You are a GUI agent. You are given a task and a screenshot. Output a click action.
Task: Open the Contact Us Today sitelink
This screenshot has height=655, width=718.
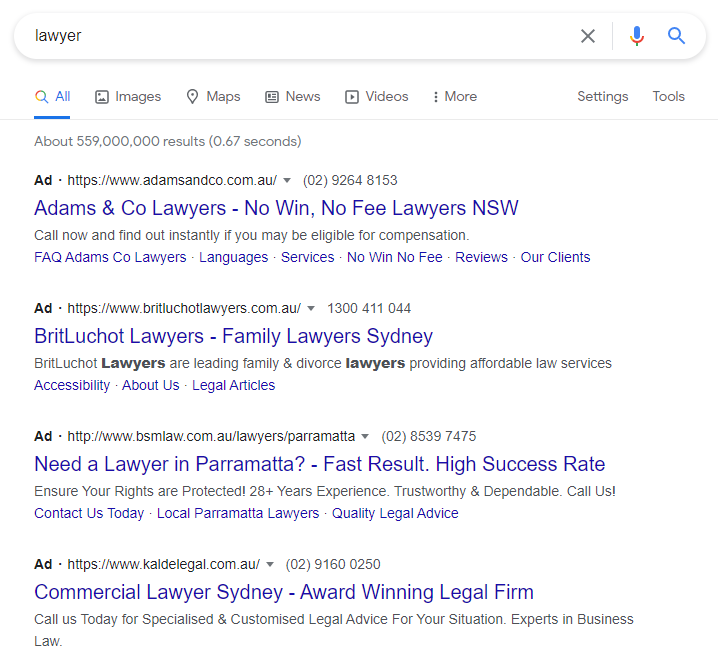pos(89,513)
